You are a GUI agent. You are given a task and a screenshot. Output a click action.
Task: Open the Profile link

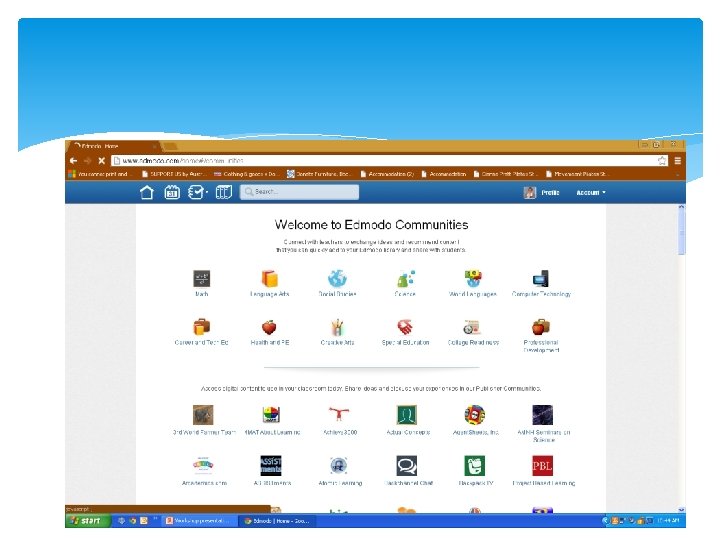(550, 192)
